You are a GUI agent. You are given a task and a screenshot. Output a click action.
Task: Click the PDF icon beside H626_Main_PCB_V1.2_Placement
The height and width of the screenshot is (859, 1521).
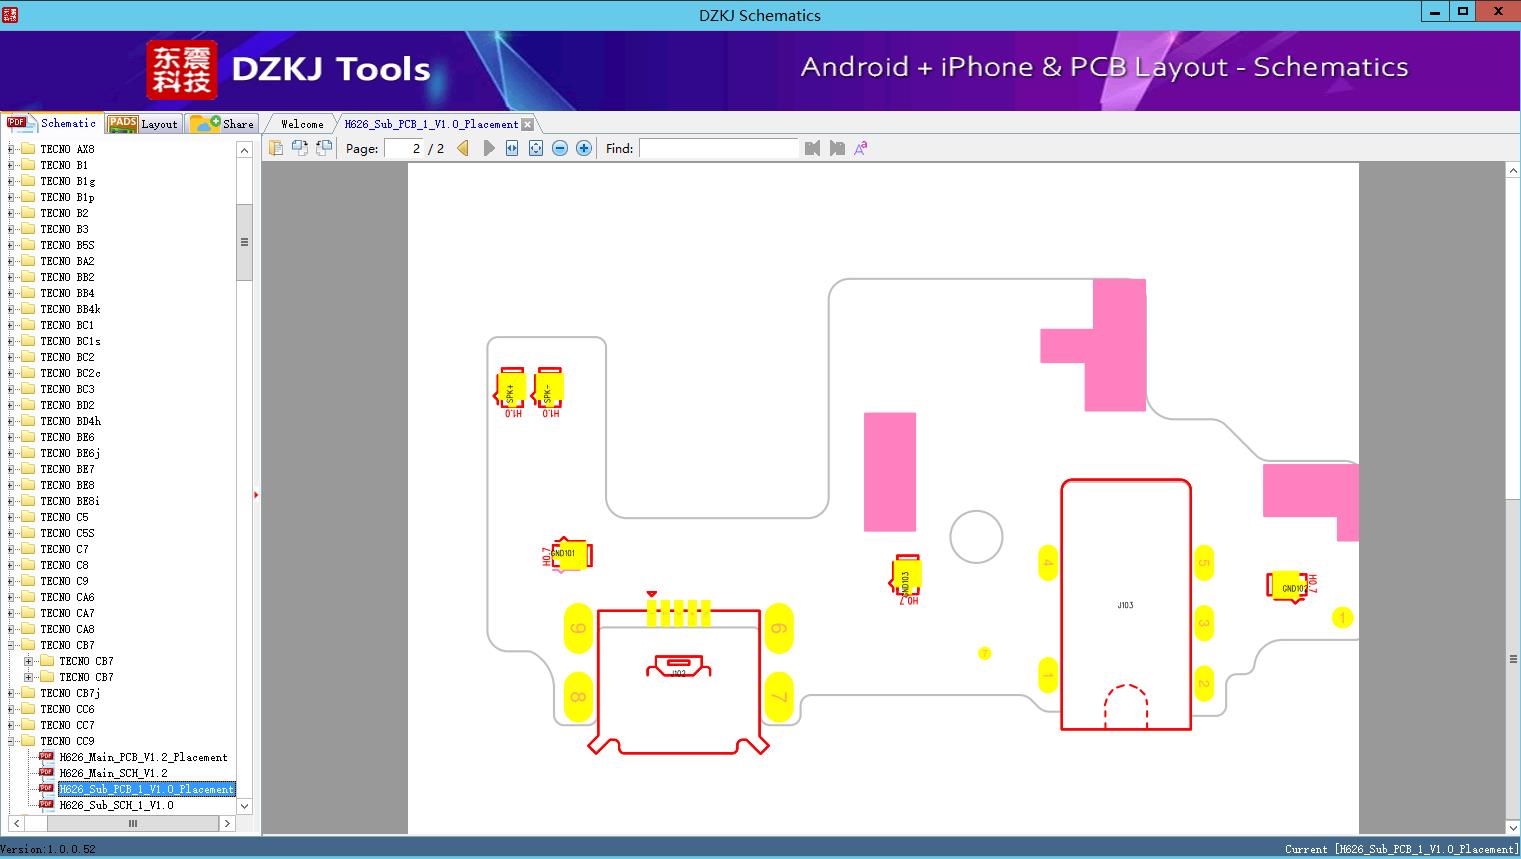(46, 756)
